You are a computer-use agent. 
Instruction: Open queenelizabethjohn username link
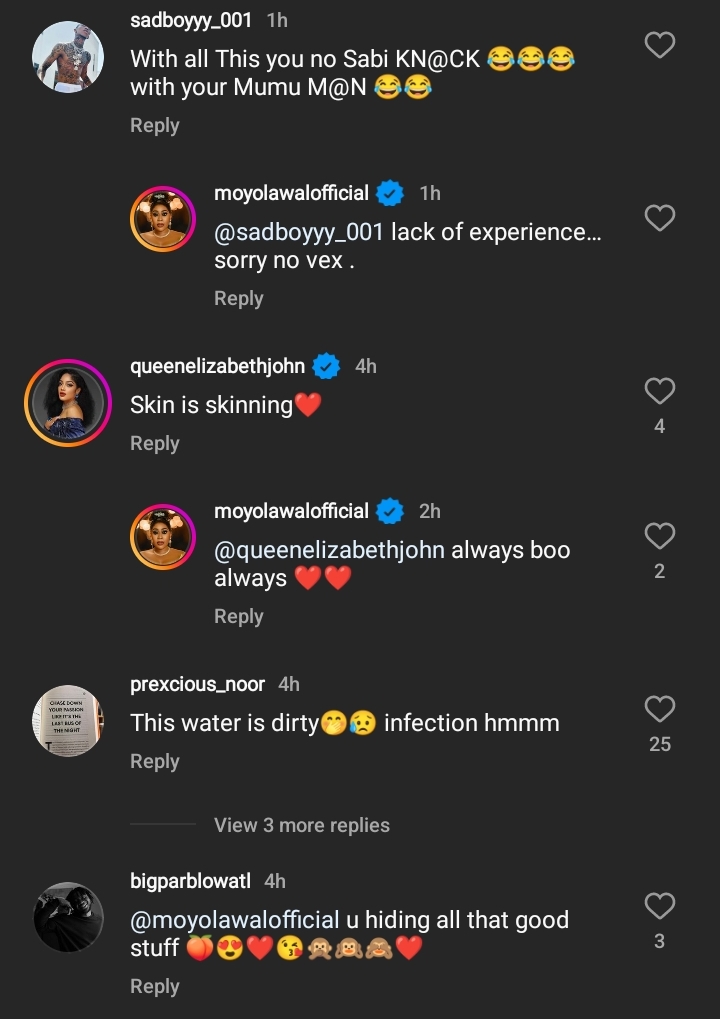217,366
